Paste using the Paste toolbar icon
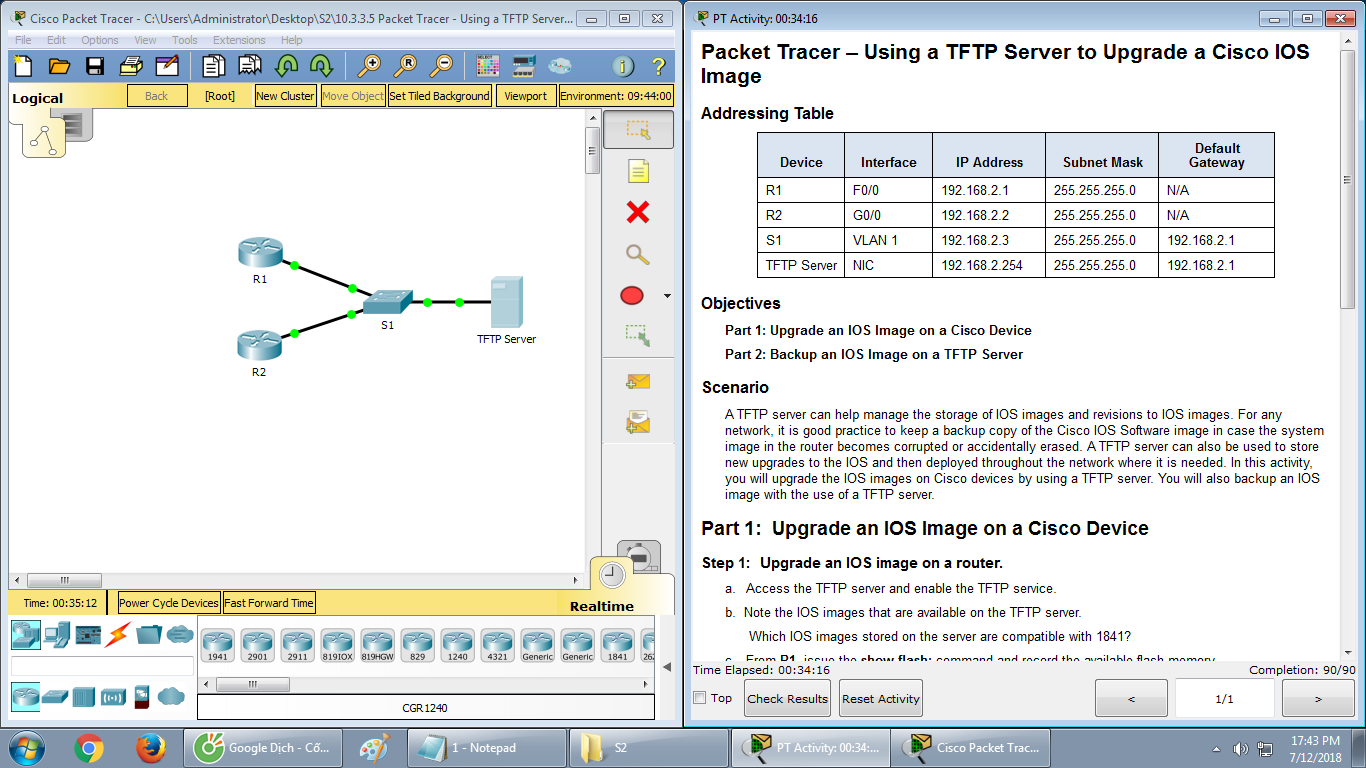The image size is (1366, 768). pos(250,66)
